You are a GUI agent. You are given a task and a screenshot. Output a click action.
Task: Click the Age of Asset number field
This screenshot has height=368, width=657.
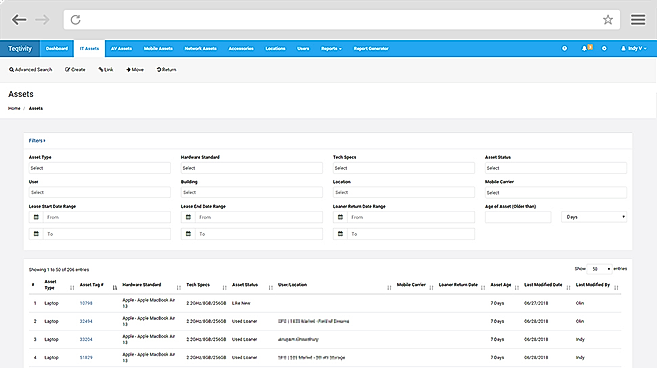(x=518, y=217)
